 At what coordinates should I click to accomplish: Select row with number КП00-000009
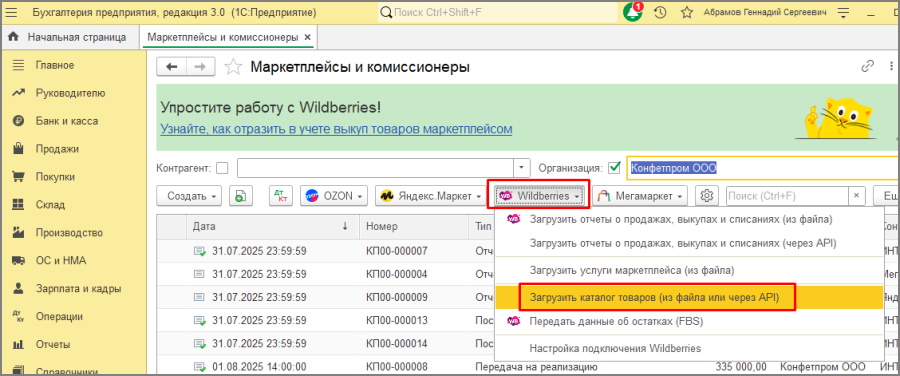[397, 297]
